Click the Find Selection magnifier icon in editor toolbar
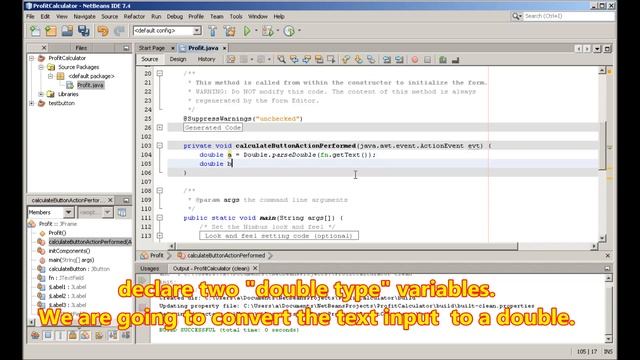 [282, 60]
